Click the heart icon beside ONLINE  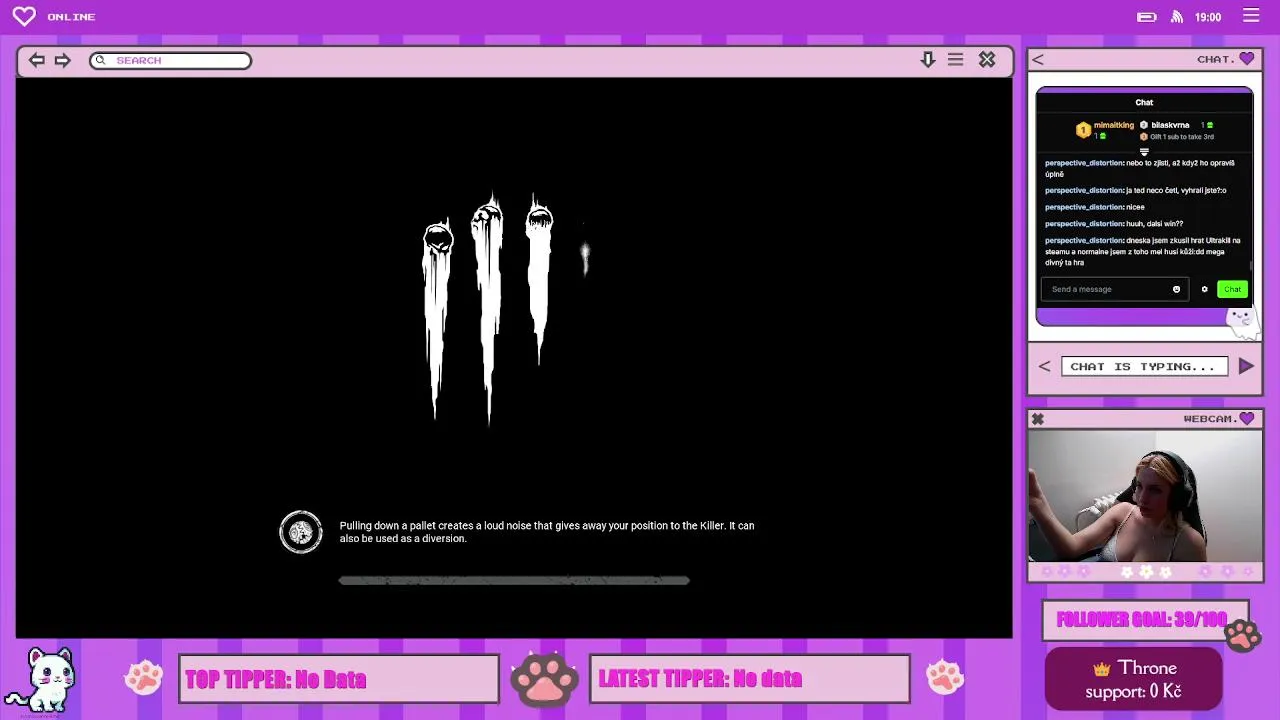pyautogui.click(x=24, y=16)
